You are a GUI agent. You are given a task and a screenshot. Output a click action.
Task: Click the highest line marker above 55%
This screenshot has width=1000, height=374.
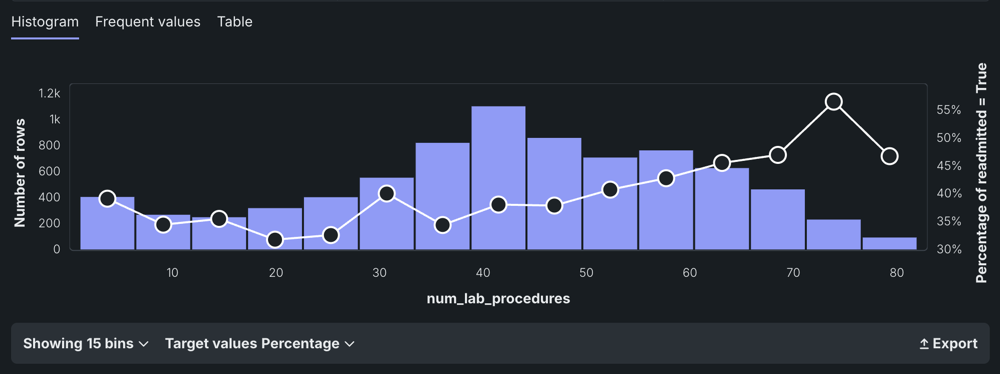coord(834,101)
